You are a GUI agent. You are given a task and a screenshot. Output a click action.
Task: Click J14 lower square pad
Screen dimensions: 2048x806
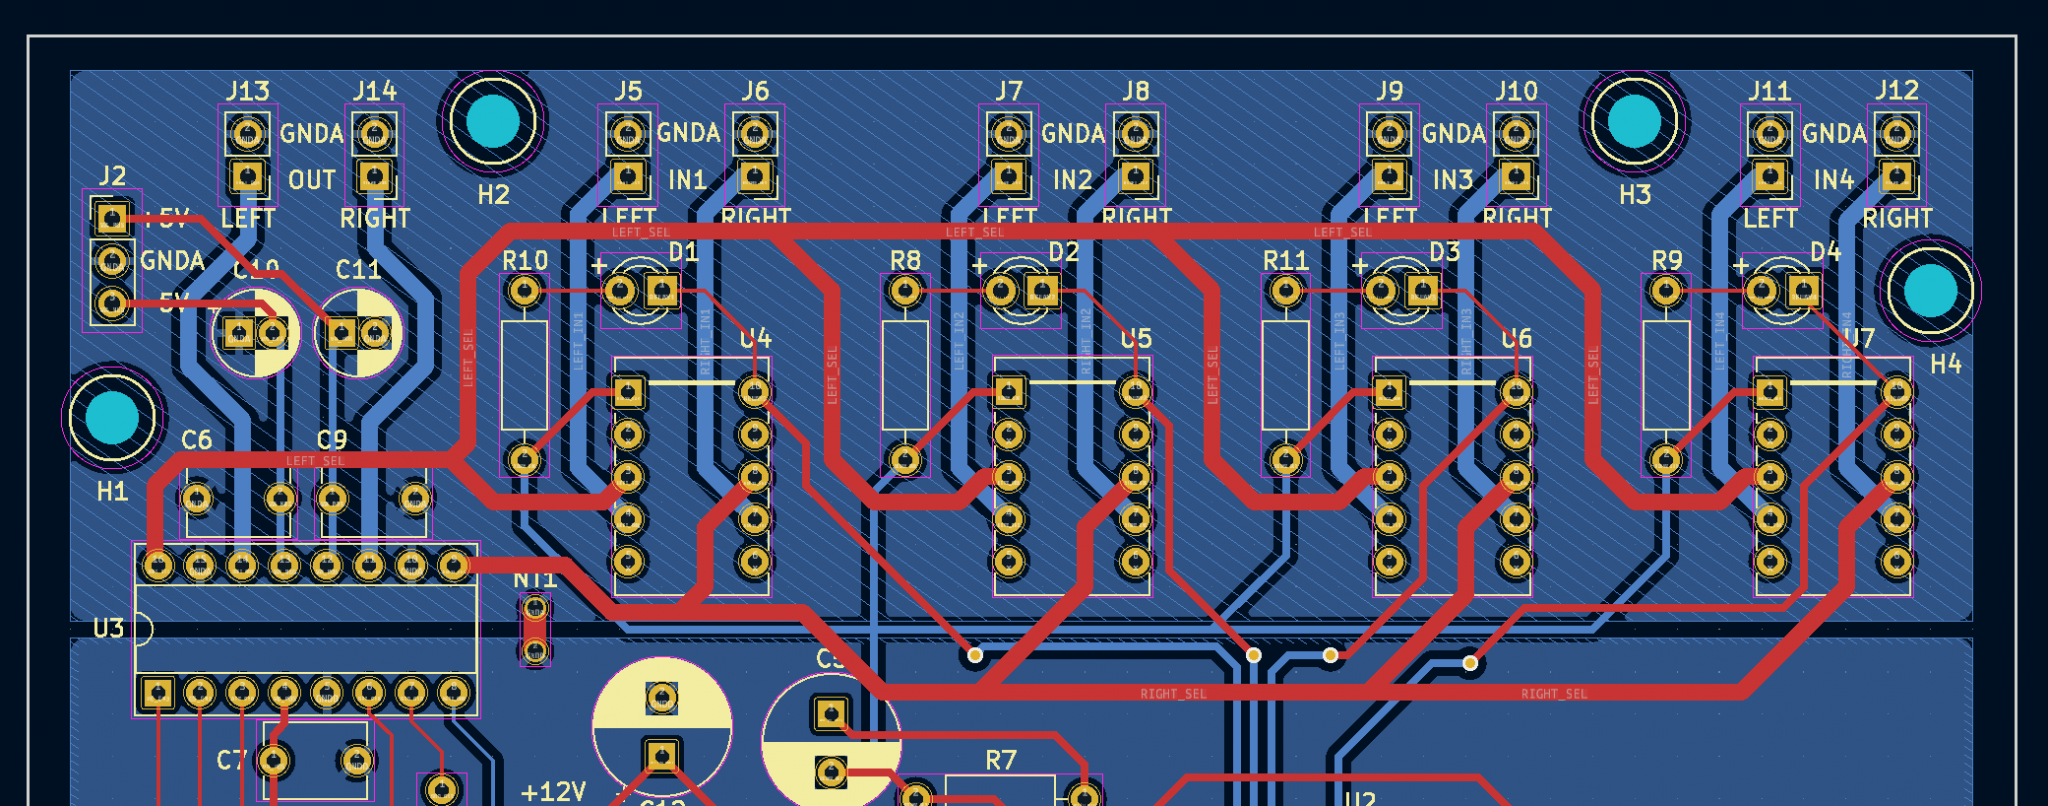tap(375, 177)
